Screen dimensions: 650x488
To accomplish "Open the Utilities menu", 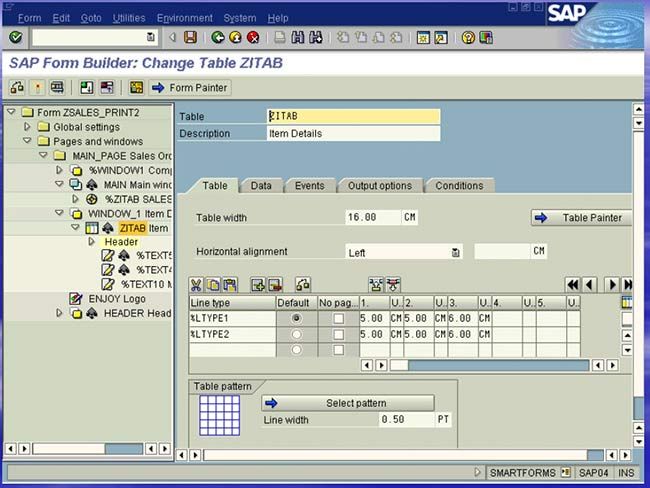I will (x=129, y=18).
